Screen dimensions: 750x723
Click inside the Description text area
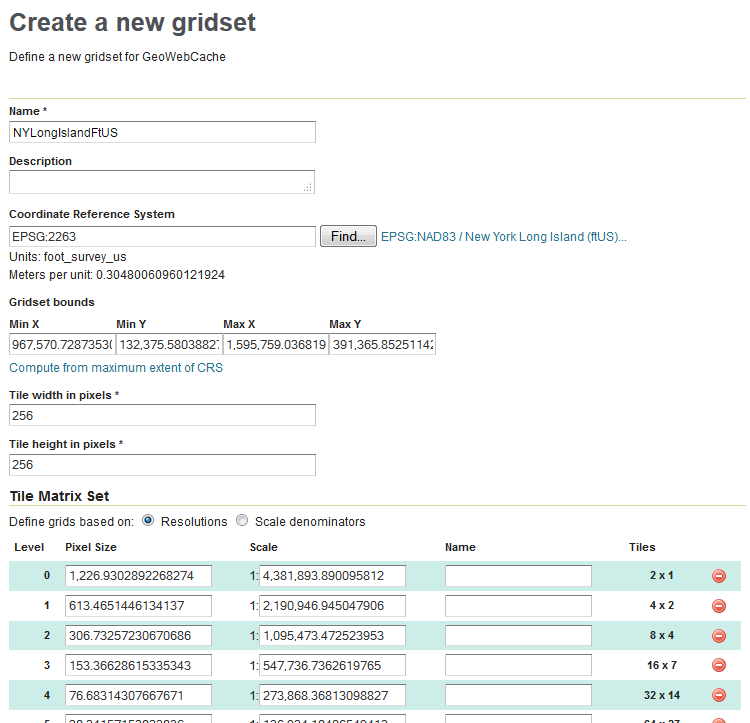[x=162, y=182]
